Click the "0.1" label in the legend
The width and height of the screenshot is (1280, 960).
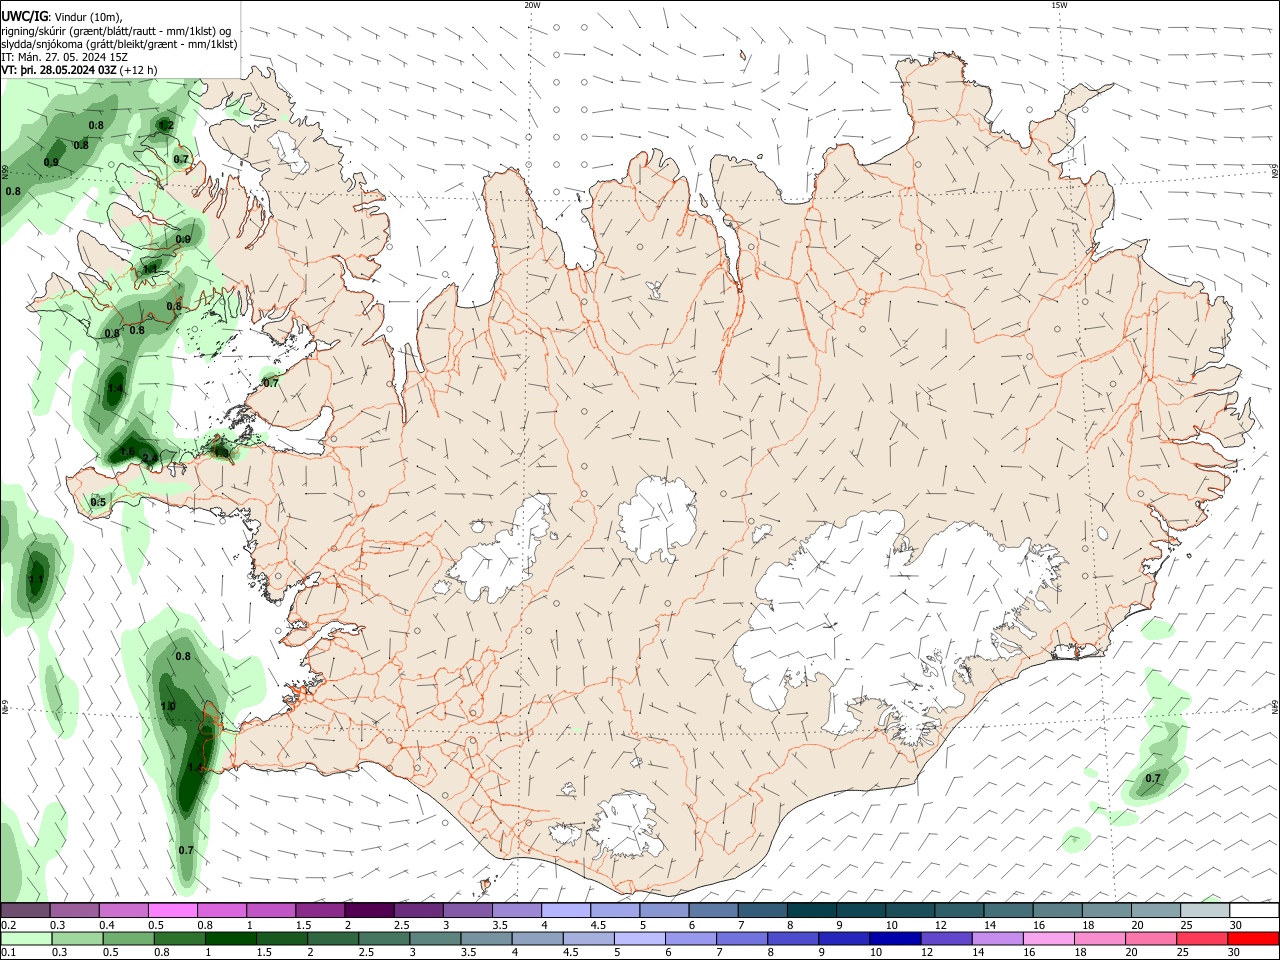click(x=8, y=953)
